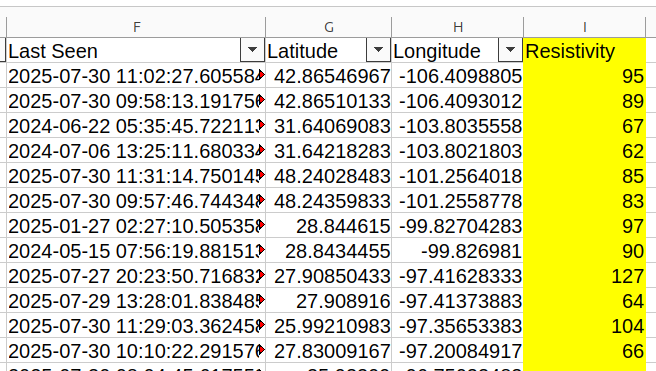Select column H header
This screenshot has width=656, height=371.
coord(457,27)
